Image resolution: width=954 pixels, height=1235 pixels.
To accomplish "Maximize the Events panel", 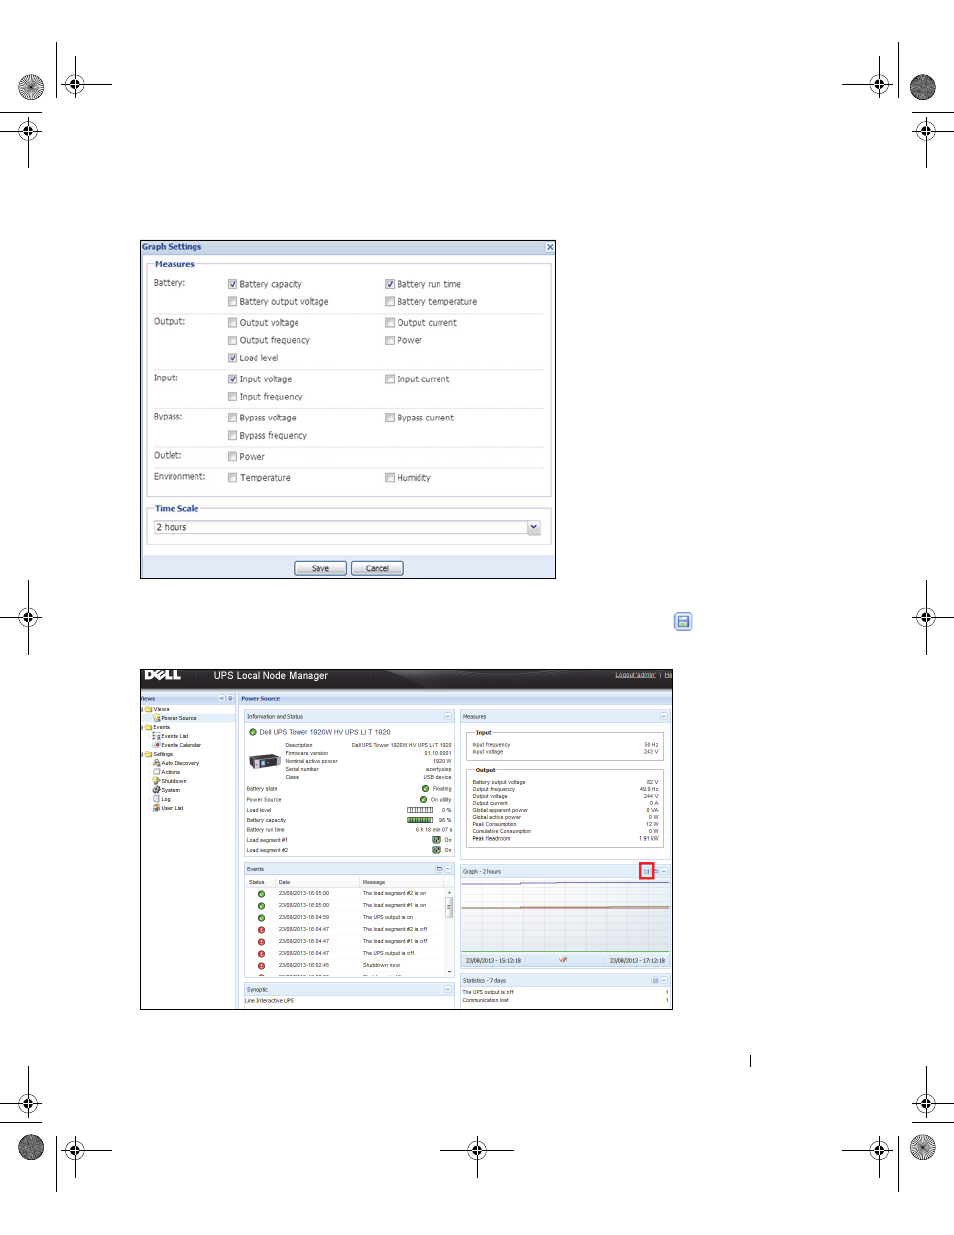I will click(439, 869).
